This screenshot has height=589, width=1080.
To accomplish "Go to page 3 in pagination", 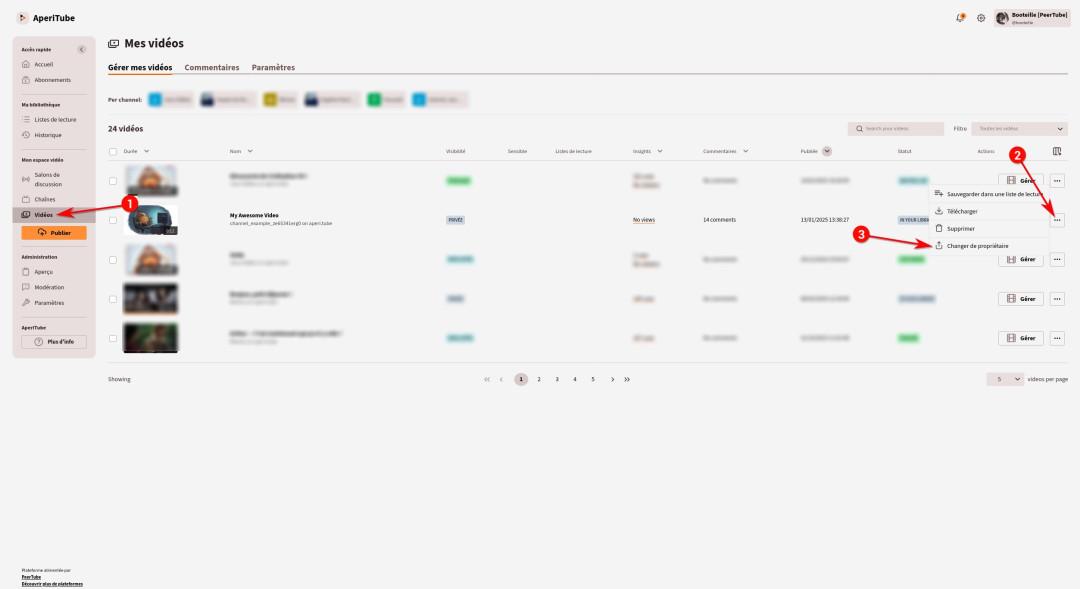I will (x=557, y=379).
